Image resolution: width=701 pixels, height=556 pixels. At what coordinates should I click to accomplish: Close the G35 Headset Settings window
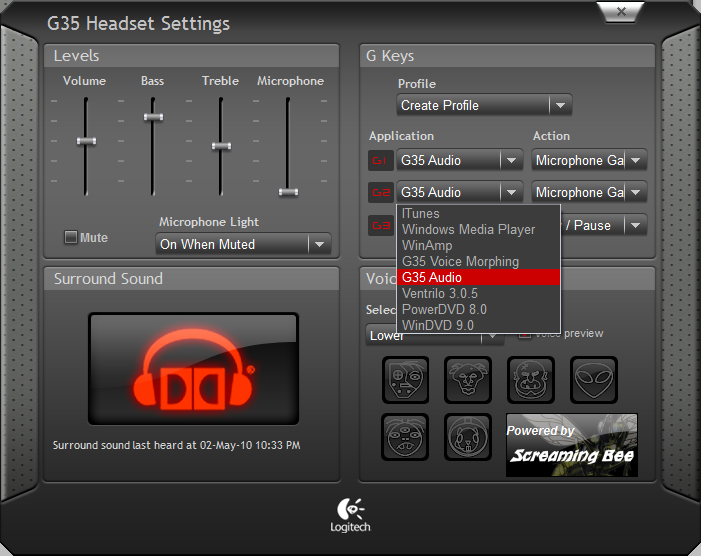tap(621, 12)
